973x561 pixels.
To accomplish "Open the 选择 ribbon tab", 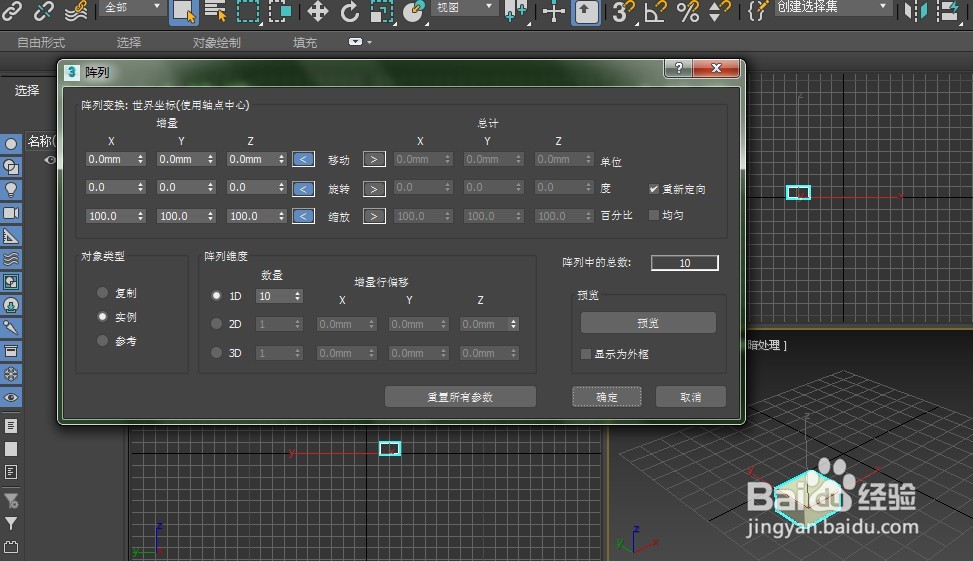I will [x=129, y=42].
